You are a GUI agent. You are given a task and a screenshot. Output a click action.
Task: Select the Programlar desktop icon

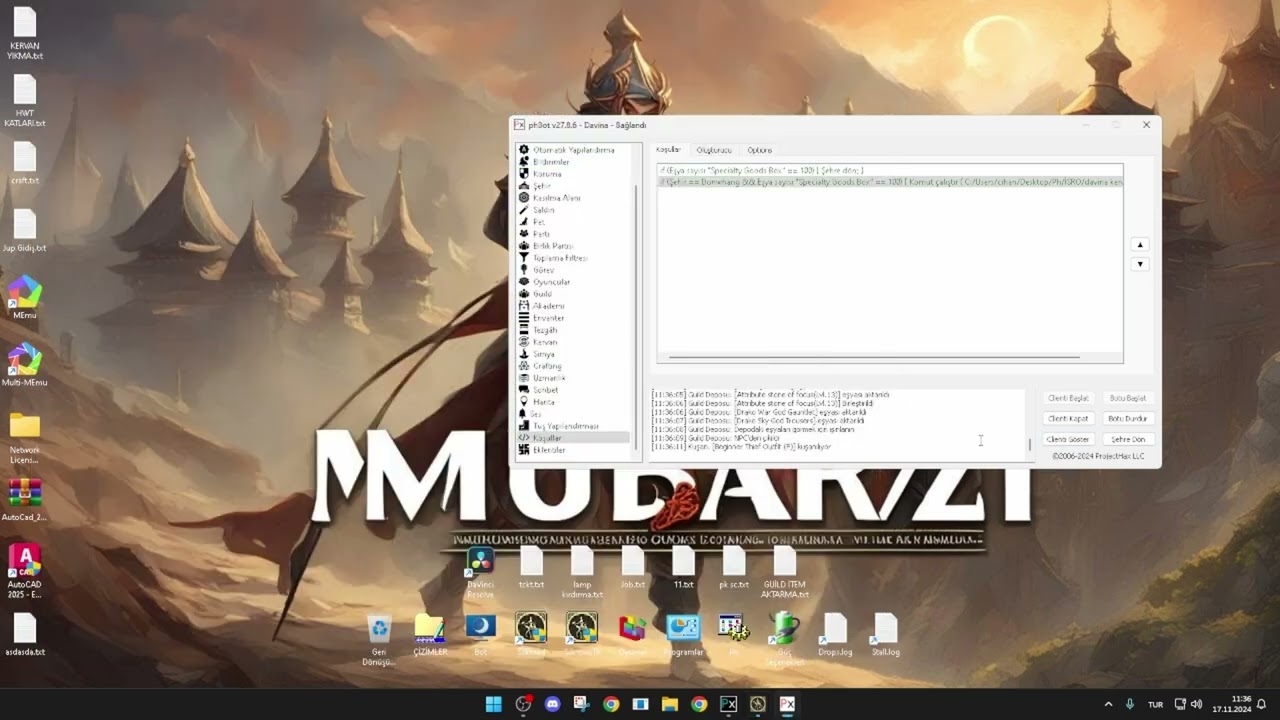683,635
